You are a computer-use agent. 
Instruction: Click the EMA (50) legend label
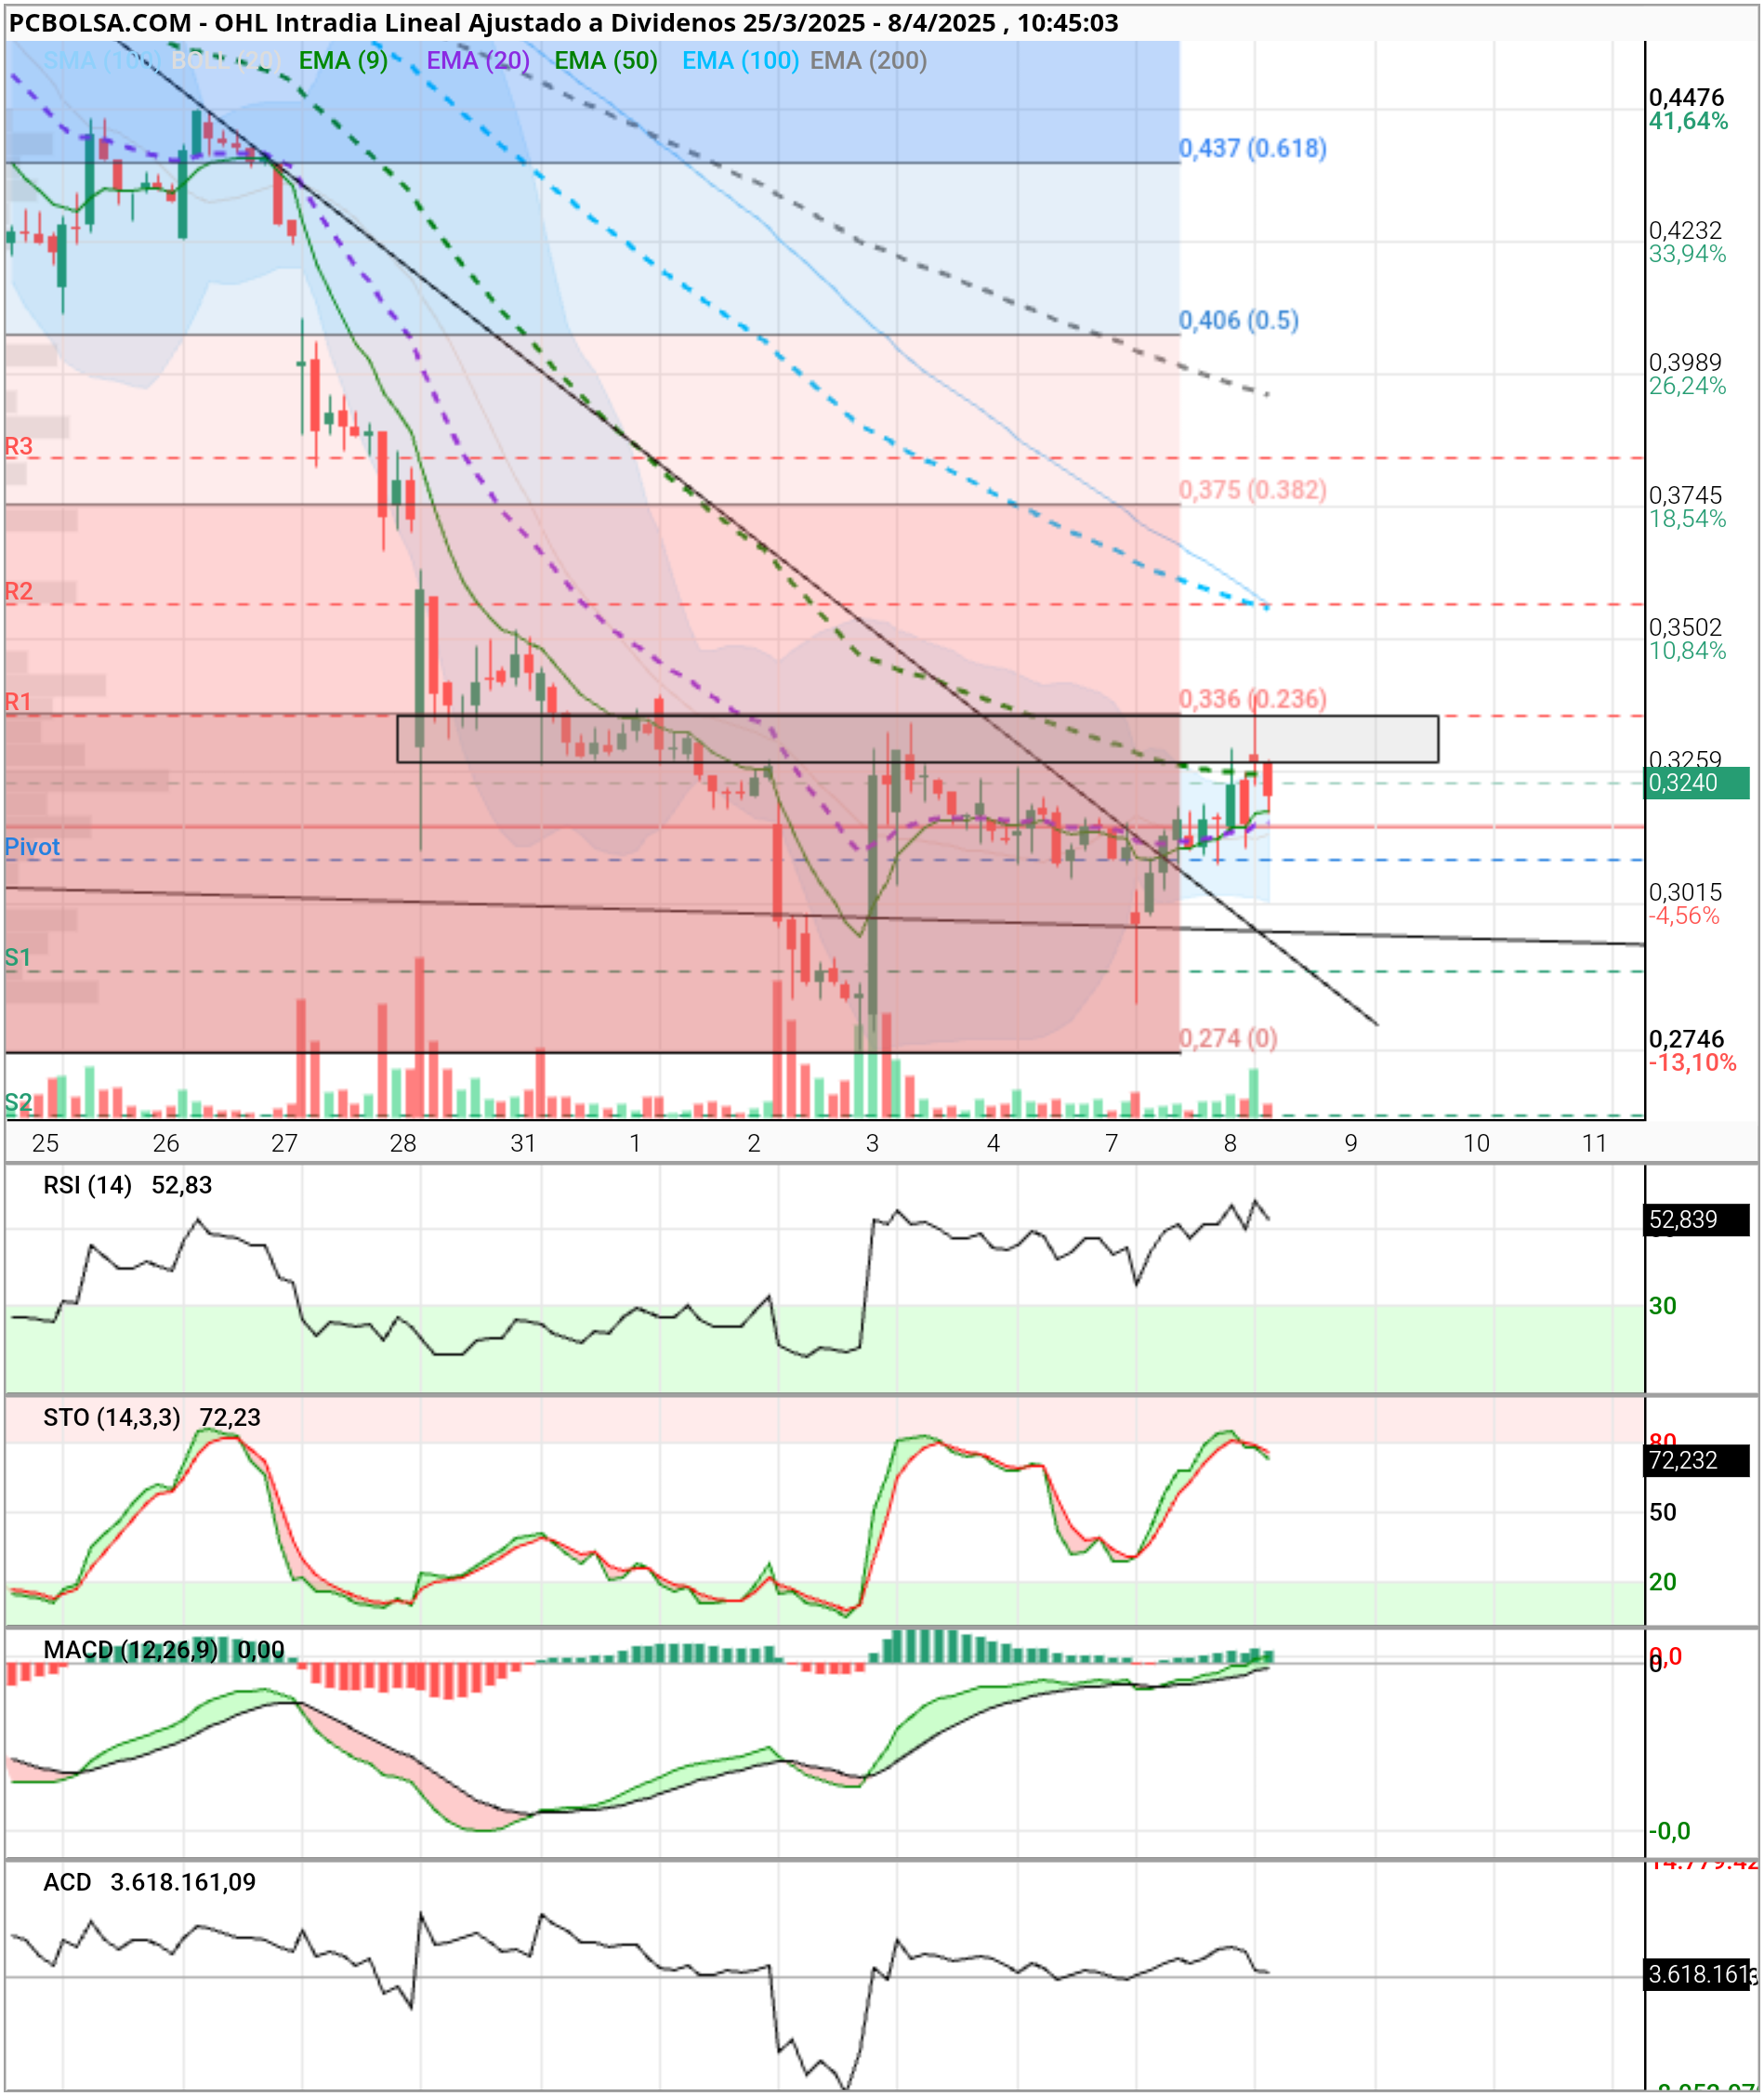(606, 61)
